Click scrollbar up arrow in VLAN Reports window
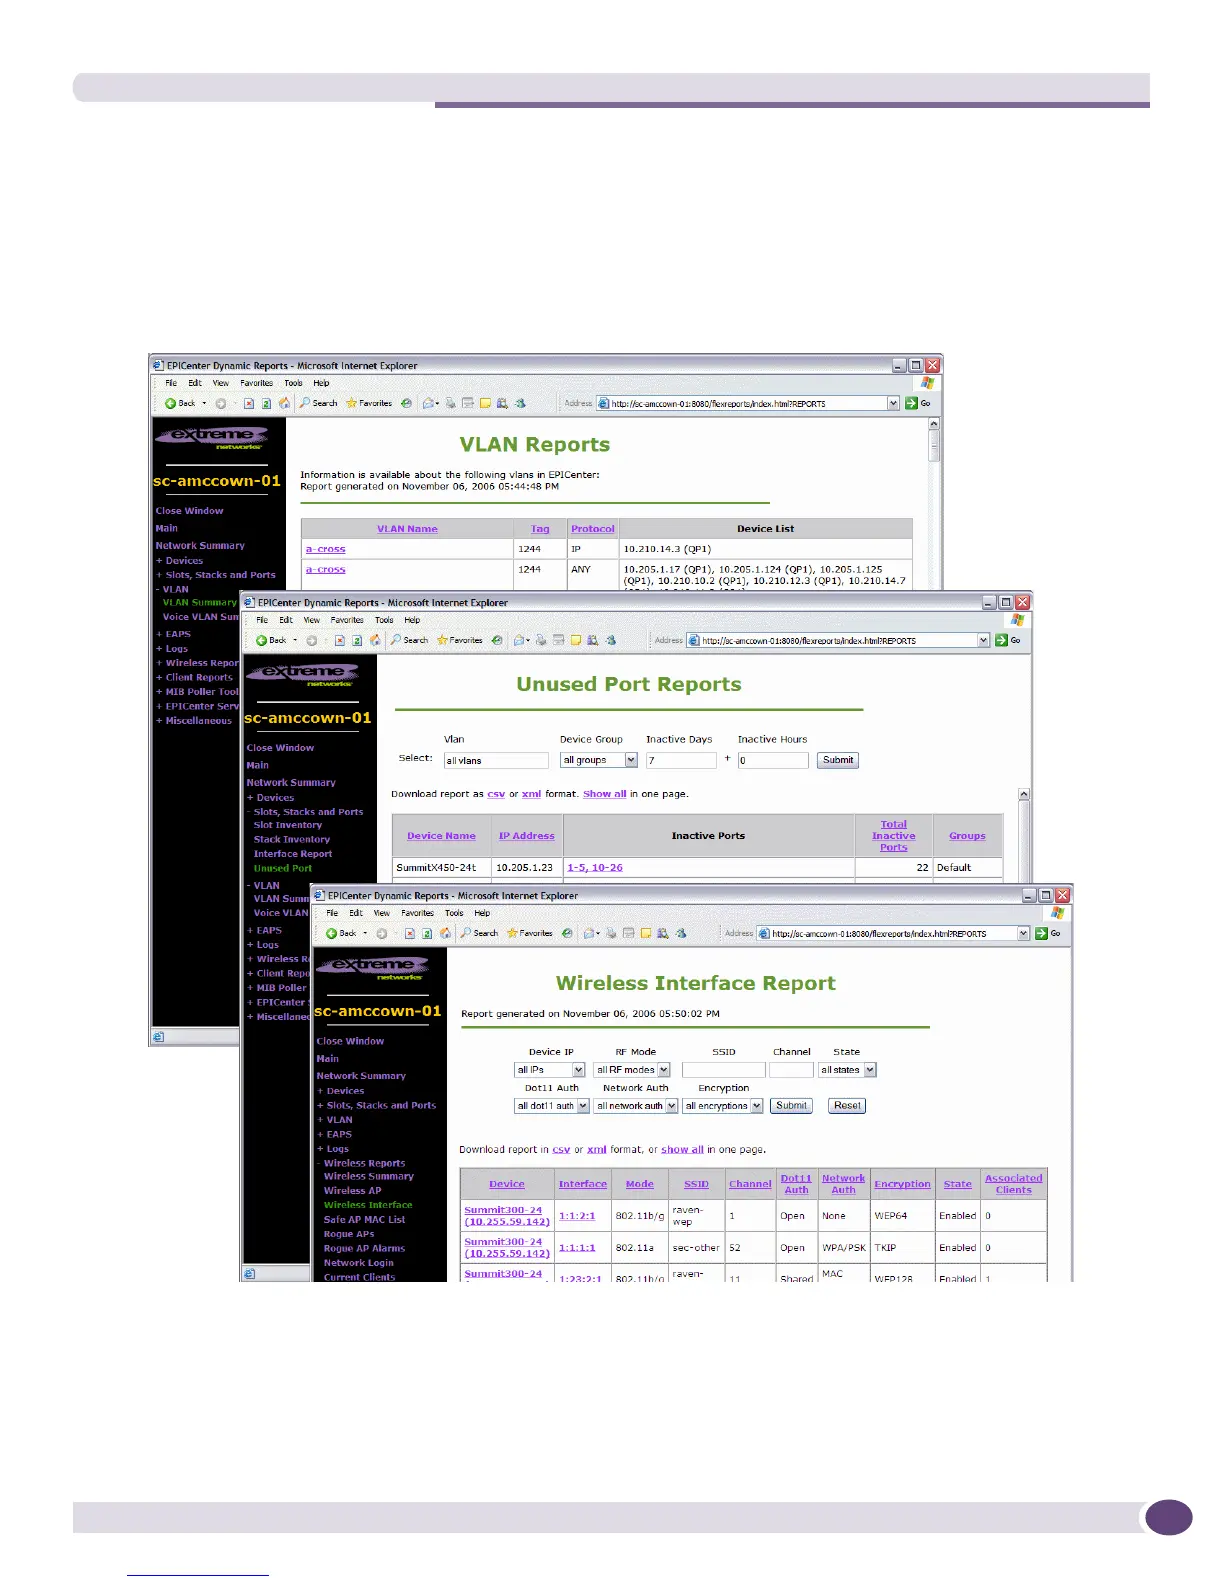 click(934, 424)
